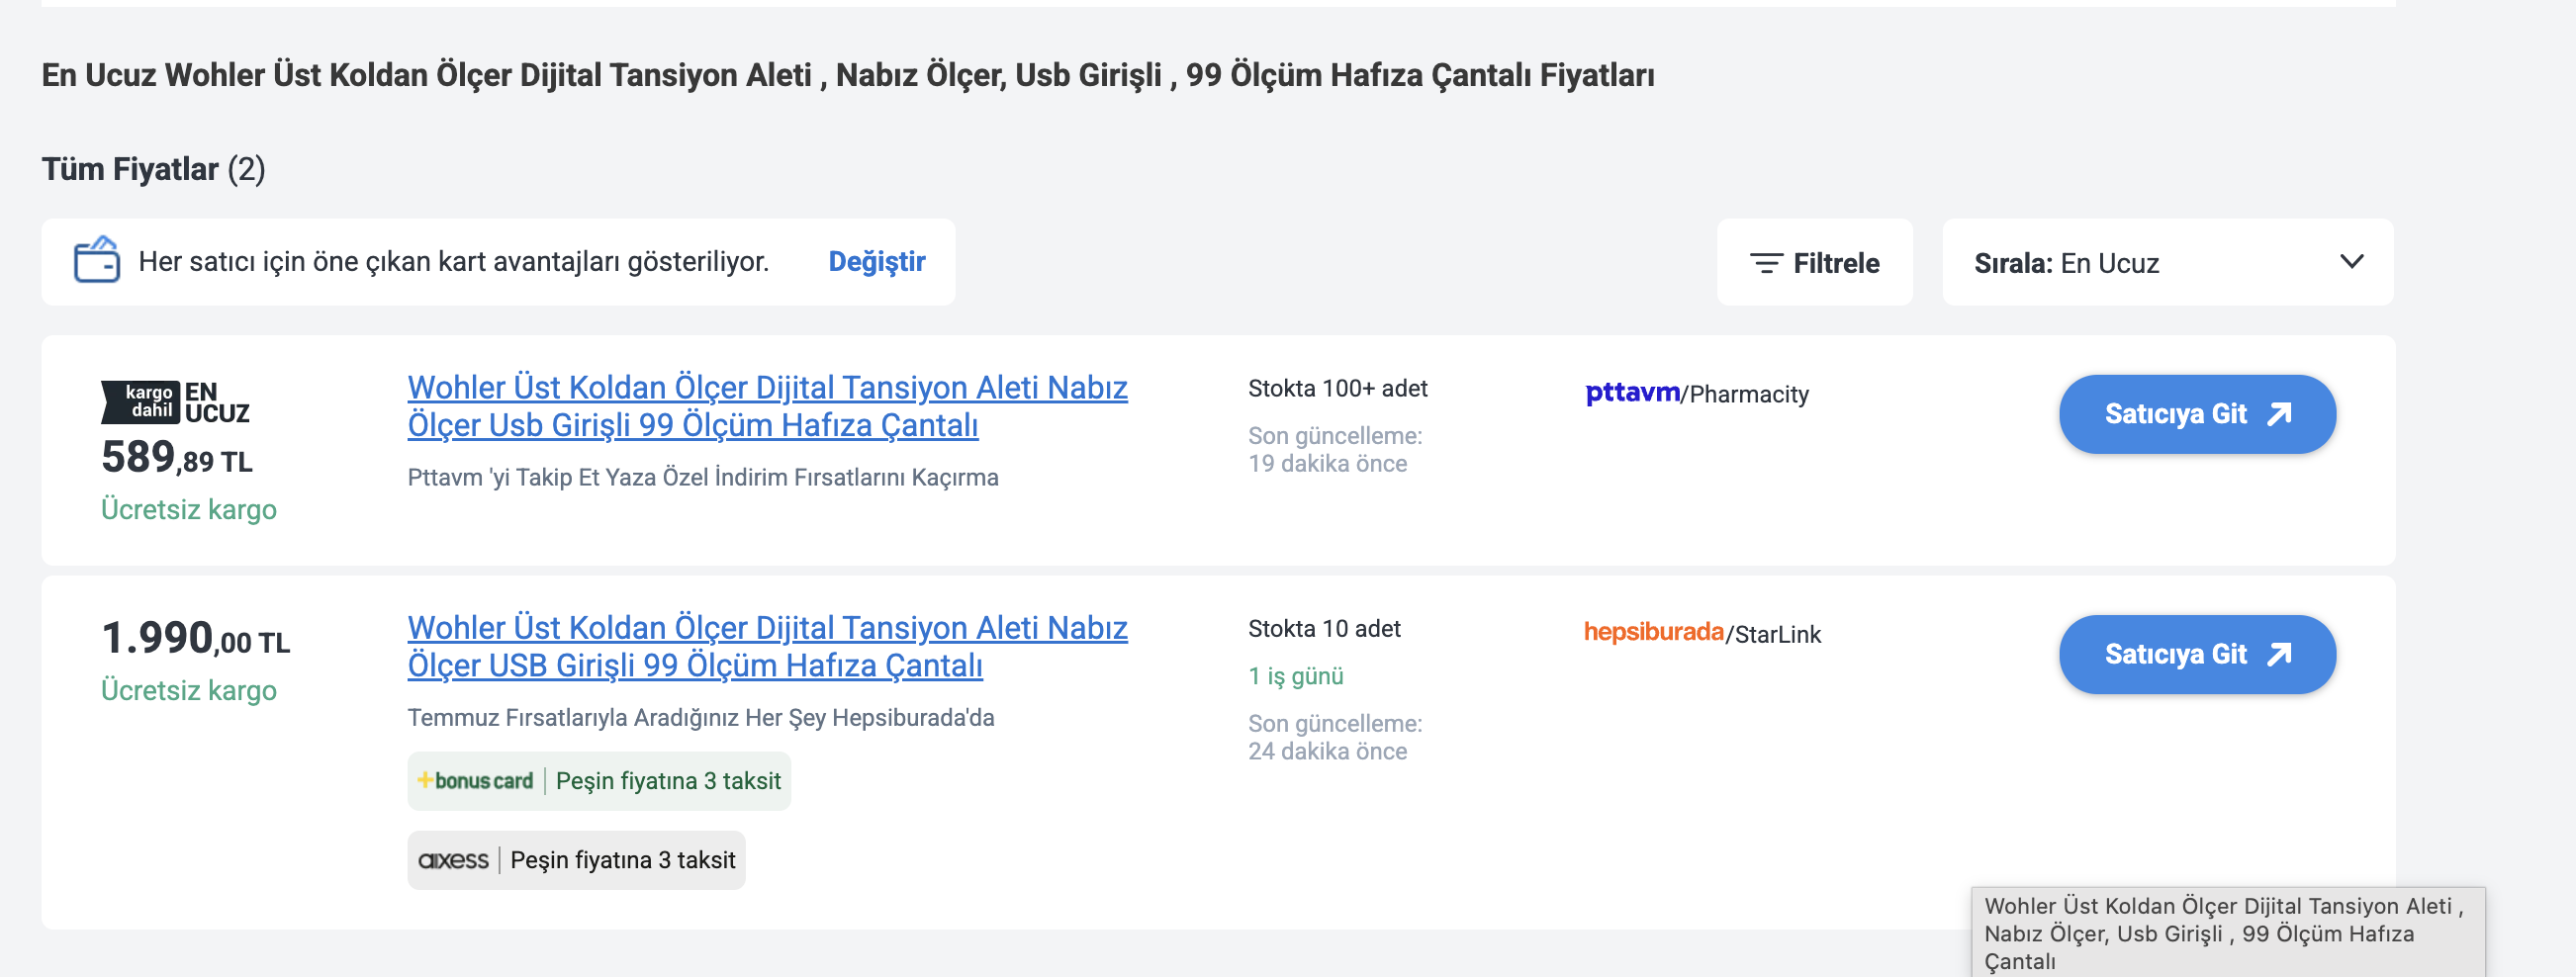Click Satıcıya Git for hepsiburada offer
Viewport: 2576px width, 977px height.
click(2197, 654)
